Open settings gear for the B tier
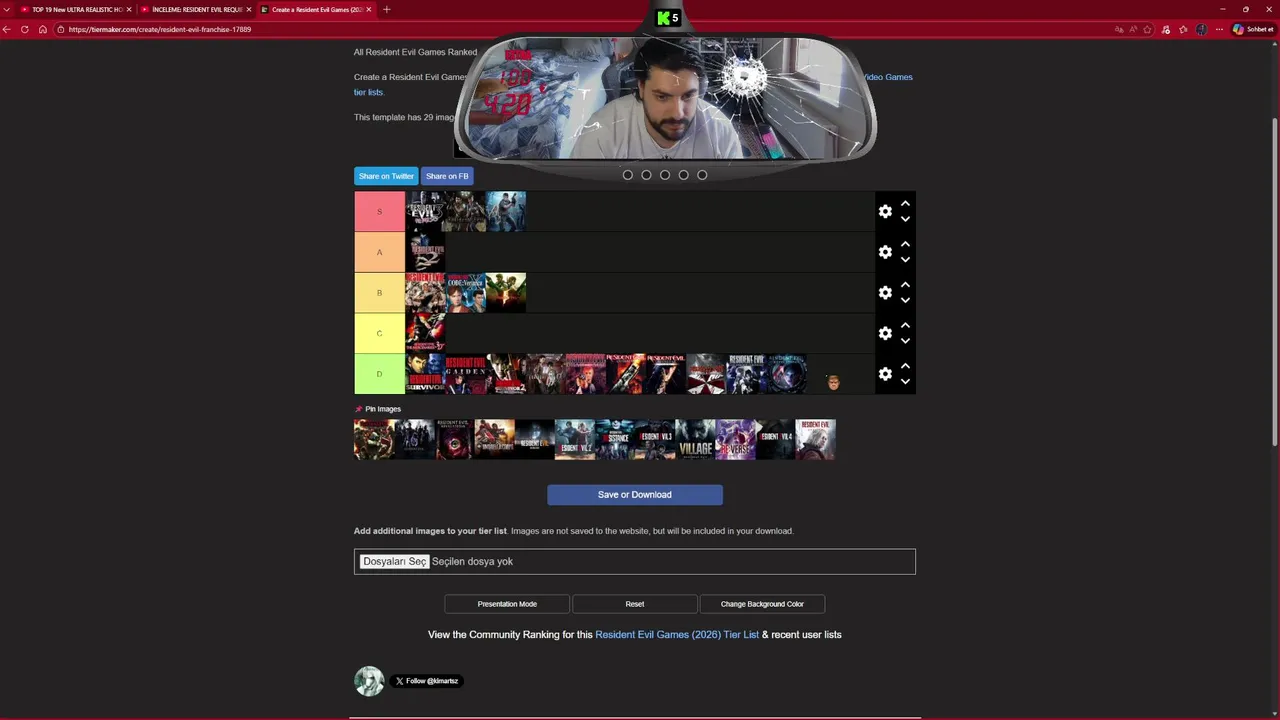The width and height of the screenshot is (1280, 720). coord(885,292)
